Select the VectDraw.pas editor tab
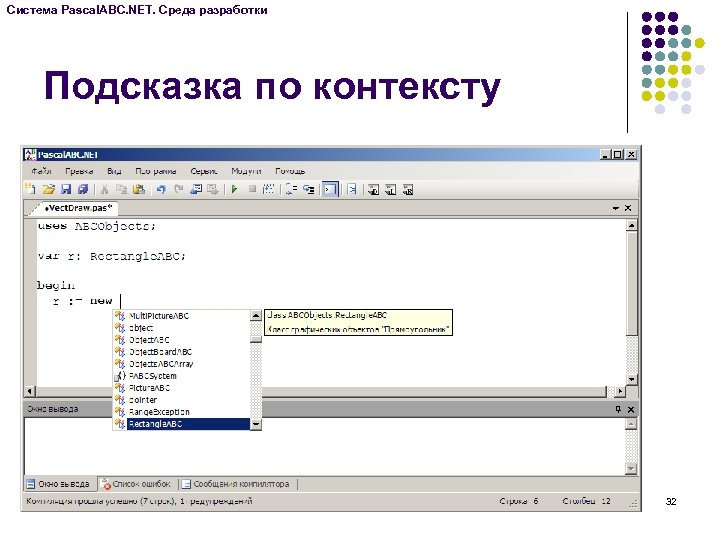The image size is (720, 540). [x=76, y=208]
